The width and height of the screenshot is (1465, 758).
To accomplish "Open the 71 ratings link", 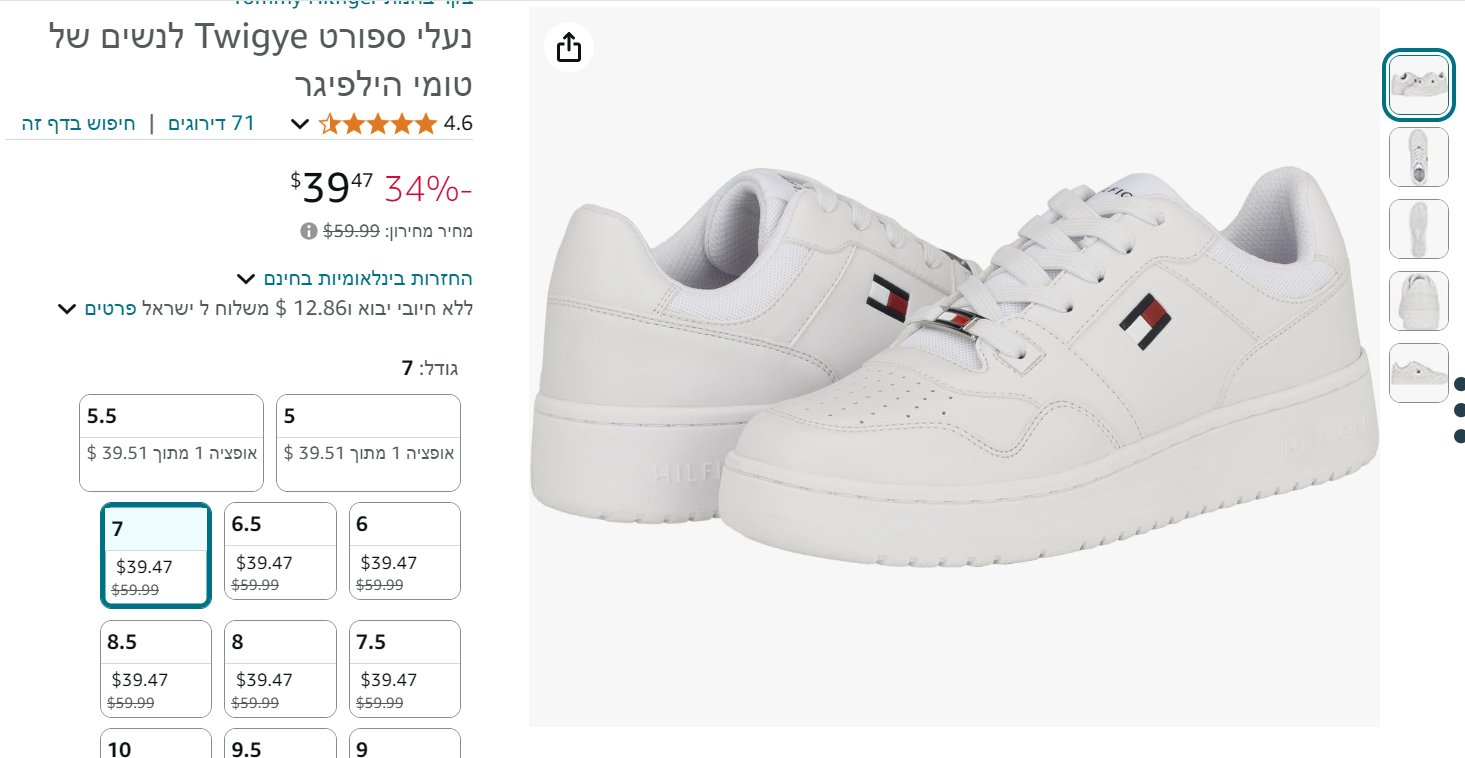I will point(212,124).
